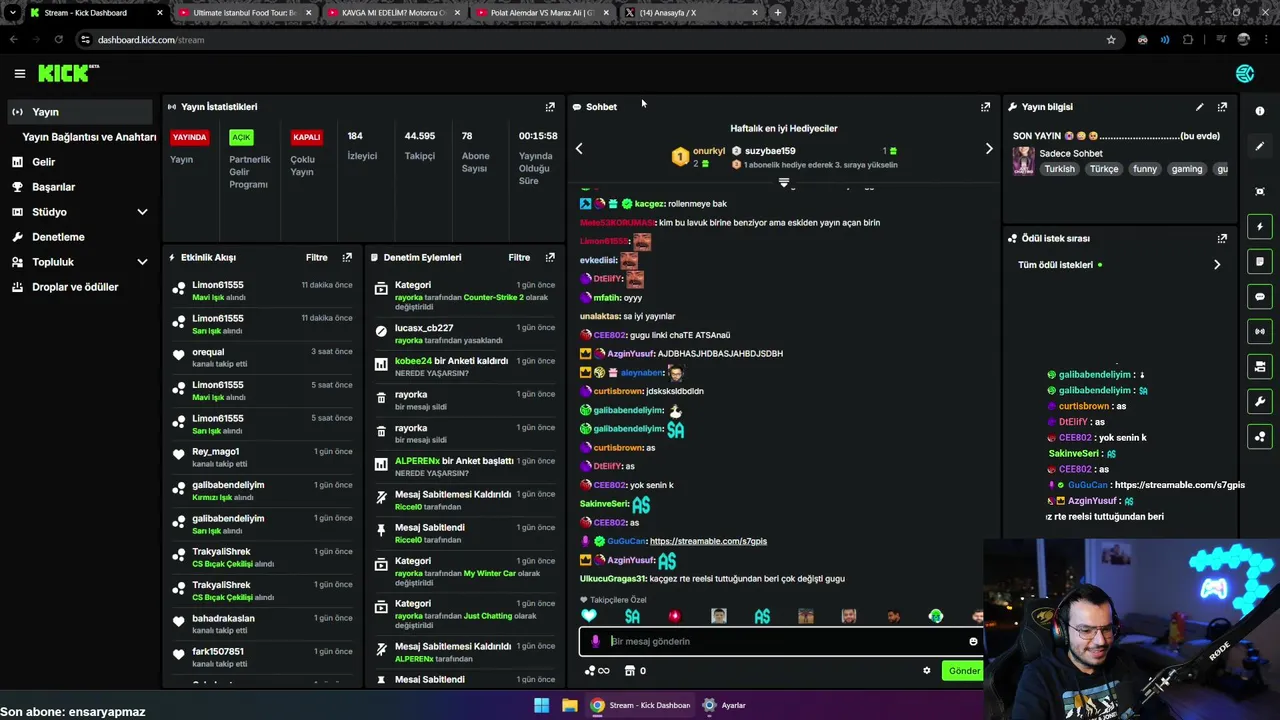Switch to Ultimate Istanbul Food Tour tab

245,13
